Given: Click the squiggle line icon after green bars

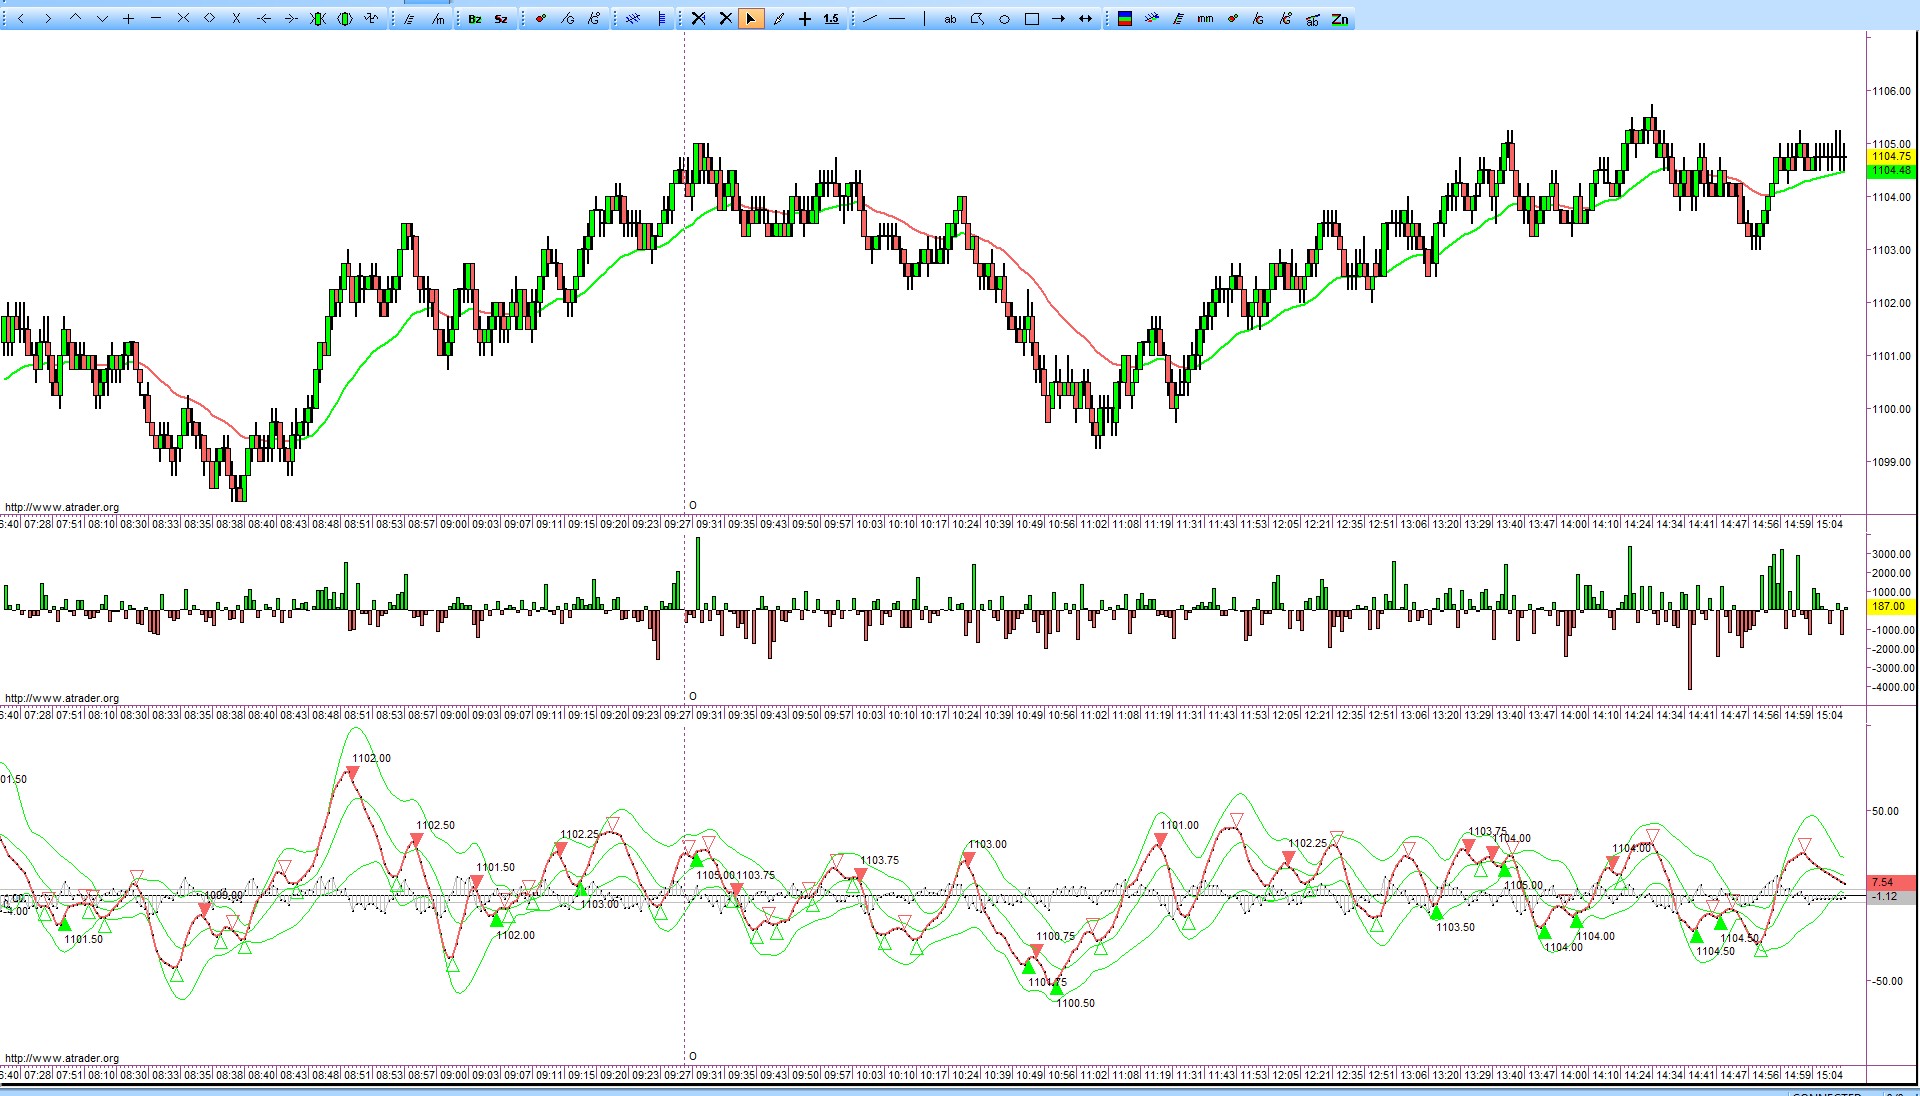Looking at the screenshot, I should point(372,19).
